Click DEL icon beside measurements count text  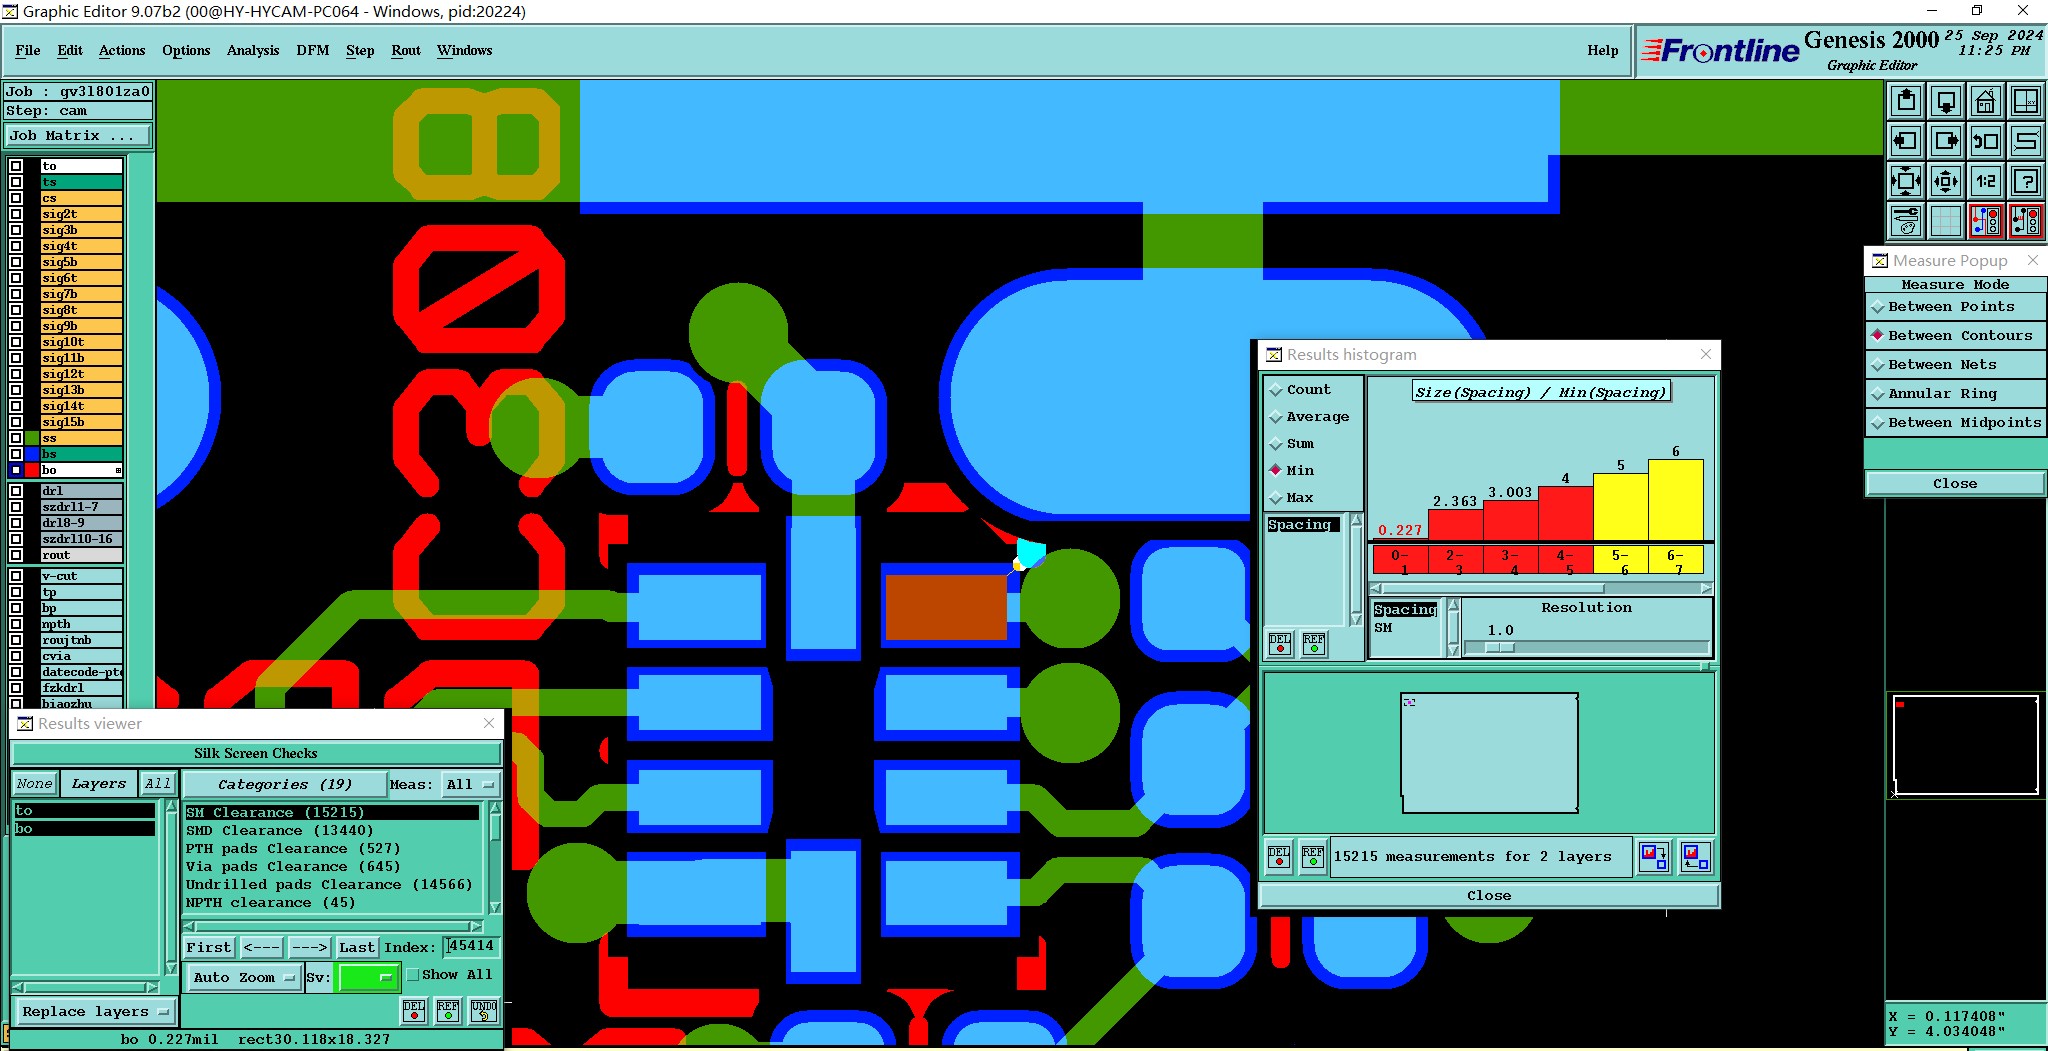pos(1279,857)
